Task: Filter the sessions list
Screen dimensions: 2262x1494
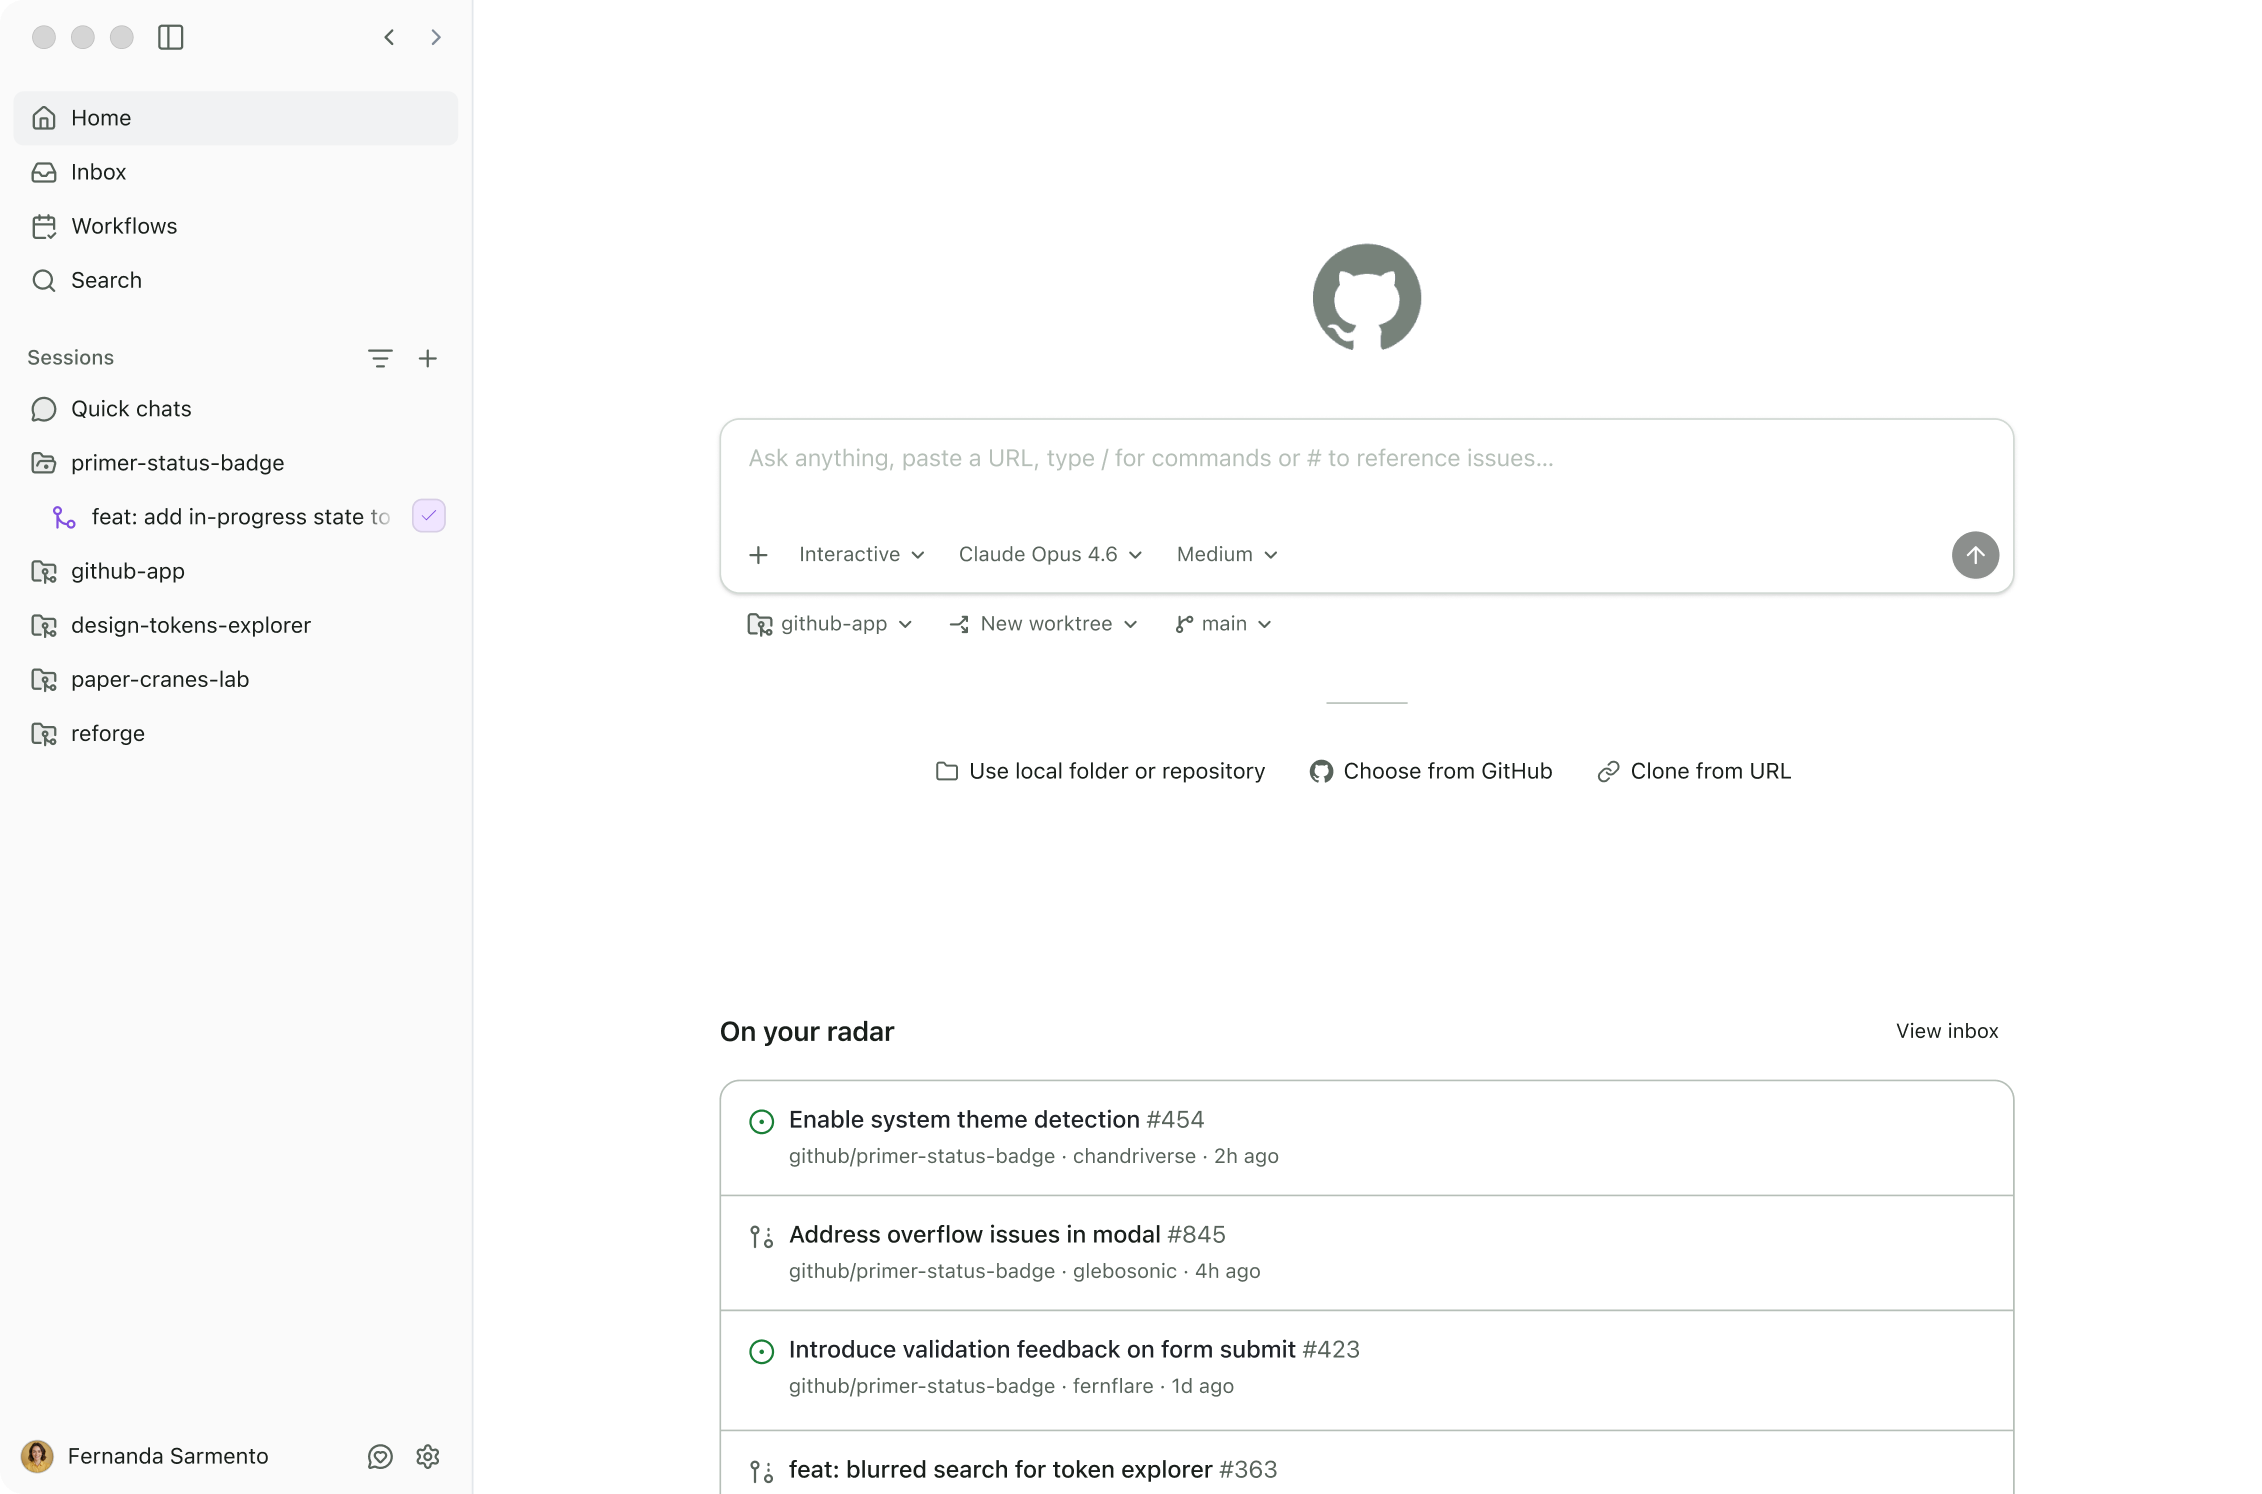Action: (380, 358)
